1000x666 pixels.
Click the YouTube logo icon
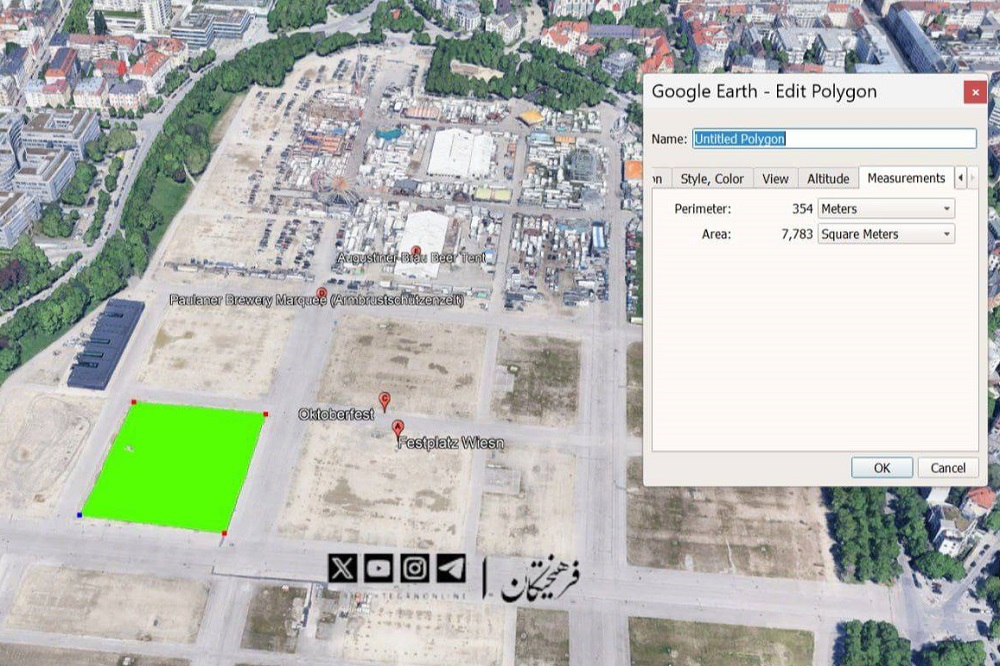379,568
